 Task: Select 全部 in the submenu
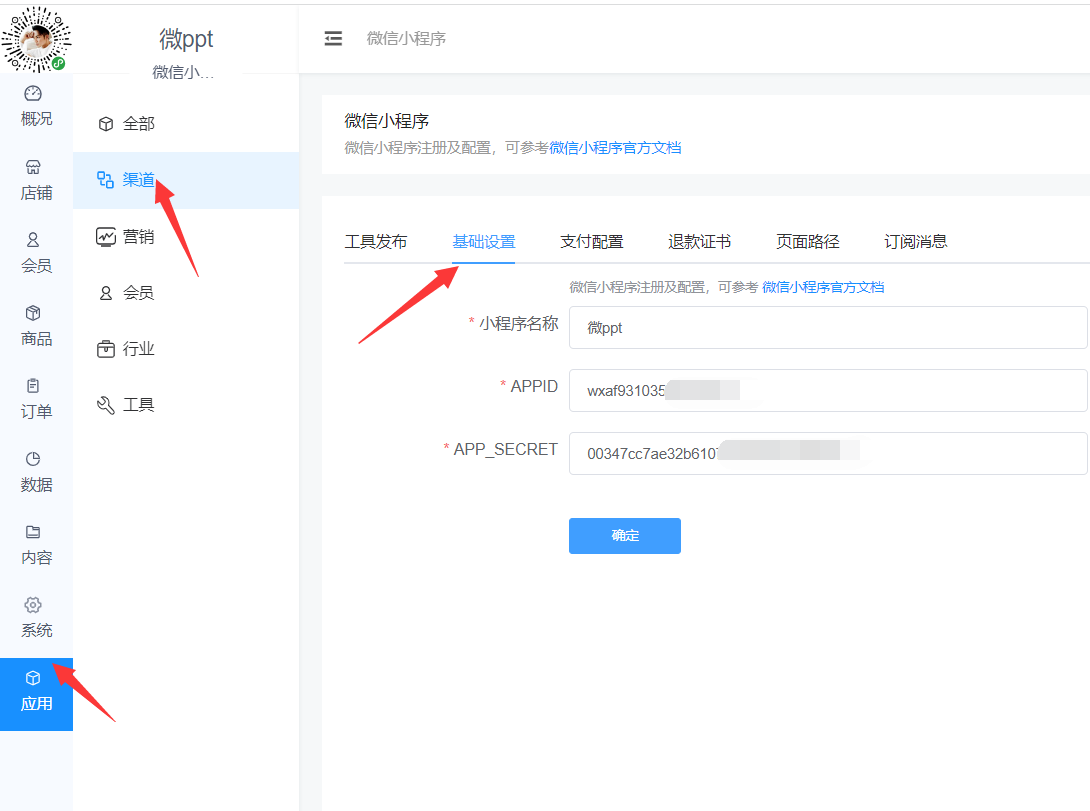click(186, 124)
